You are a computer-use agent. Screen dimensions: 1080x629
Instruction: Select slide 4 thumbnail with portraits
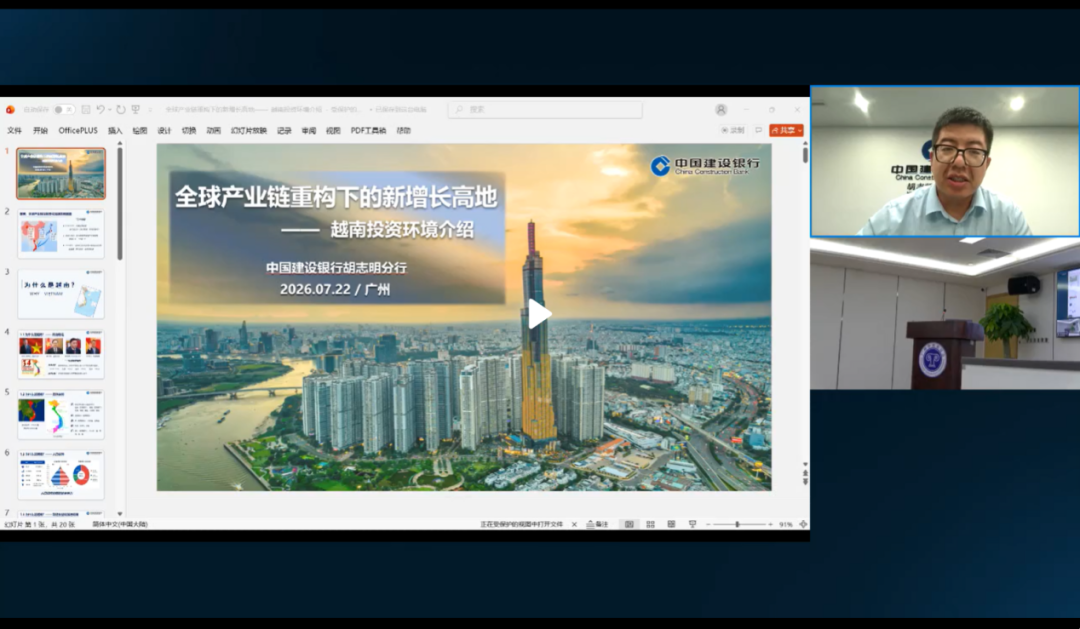point(61,354)
